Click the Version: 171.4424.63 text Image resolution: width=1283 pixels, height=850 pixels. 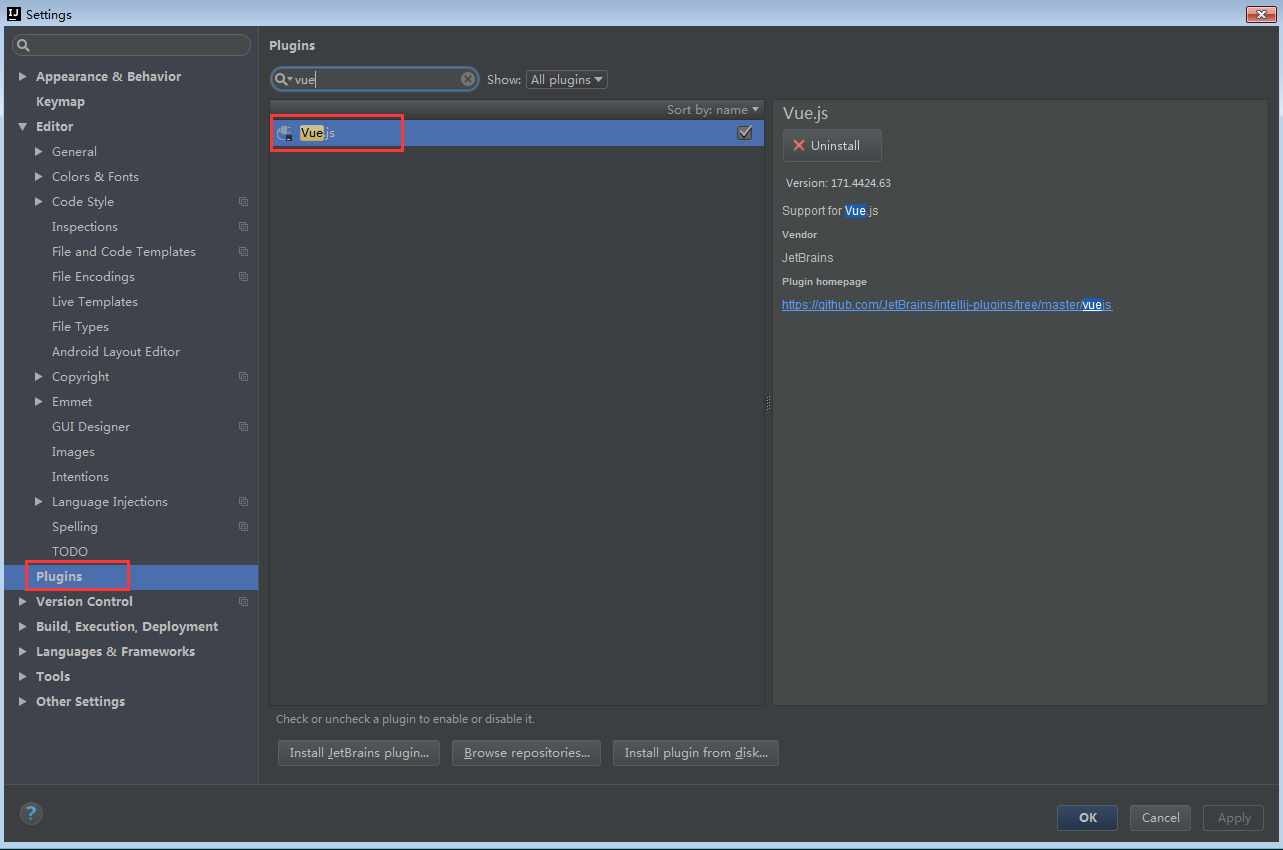point(838,184)
